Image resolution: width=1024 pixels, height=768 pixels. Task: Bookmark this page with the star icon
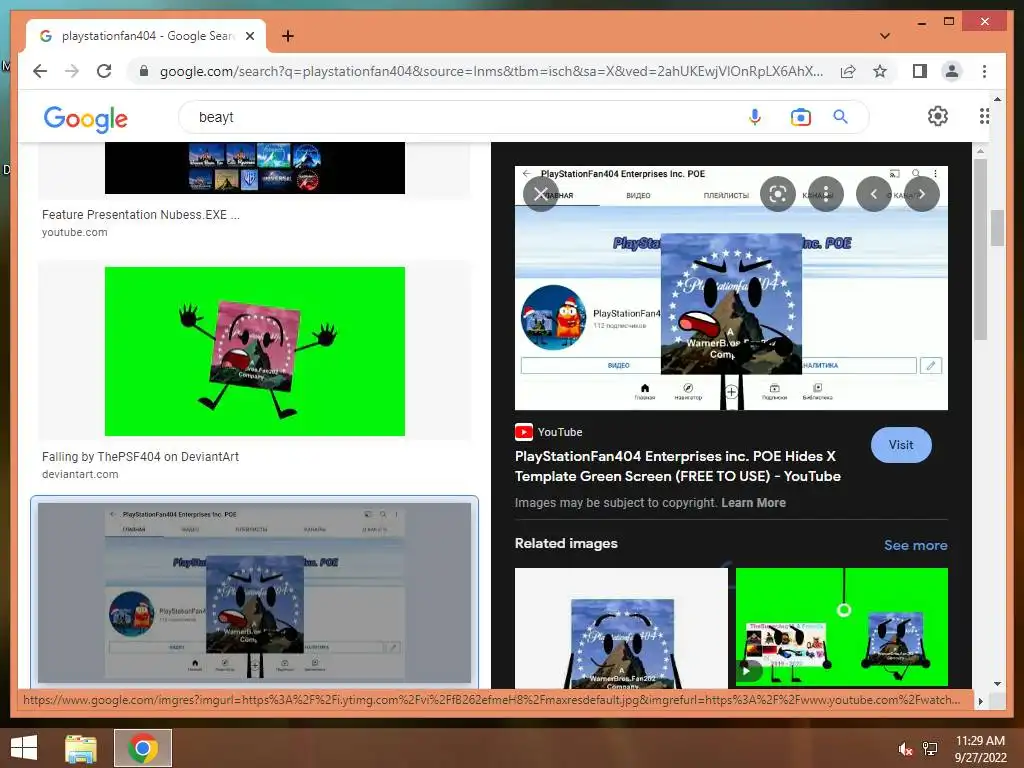pyautogui.click(x=880, y=71)
